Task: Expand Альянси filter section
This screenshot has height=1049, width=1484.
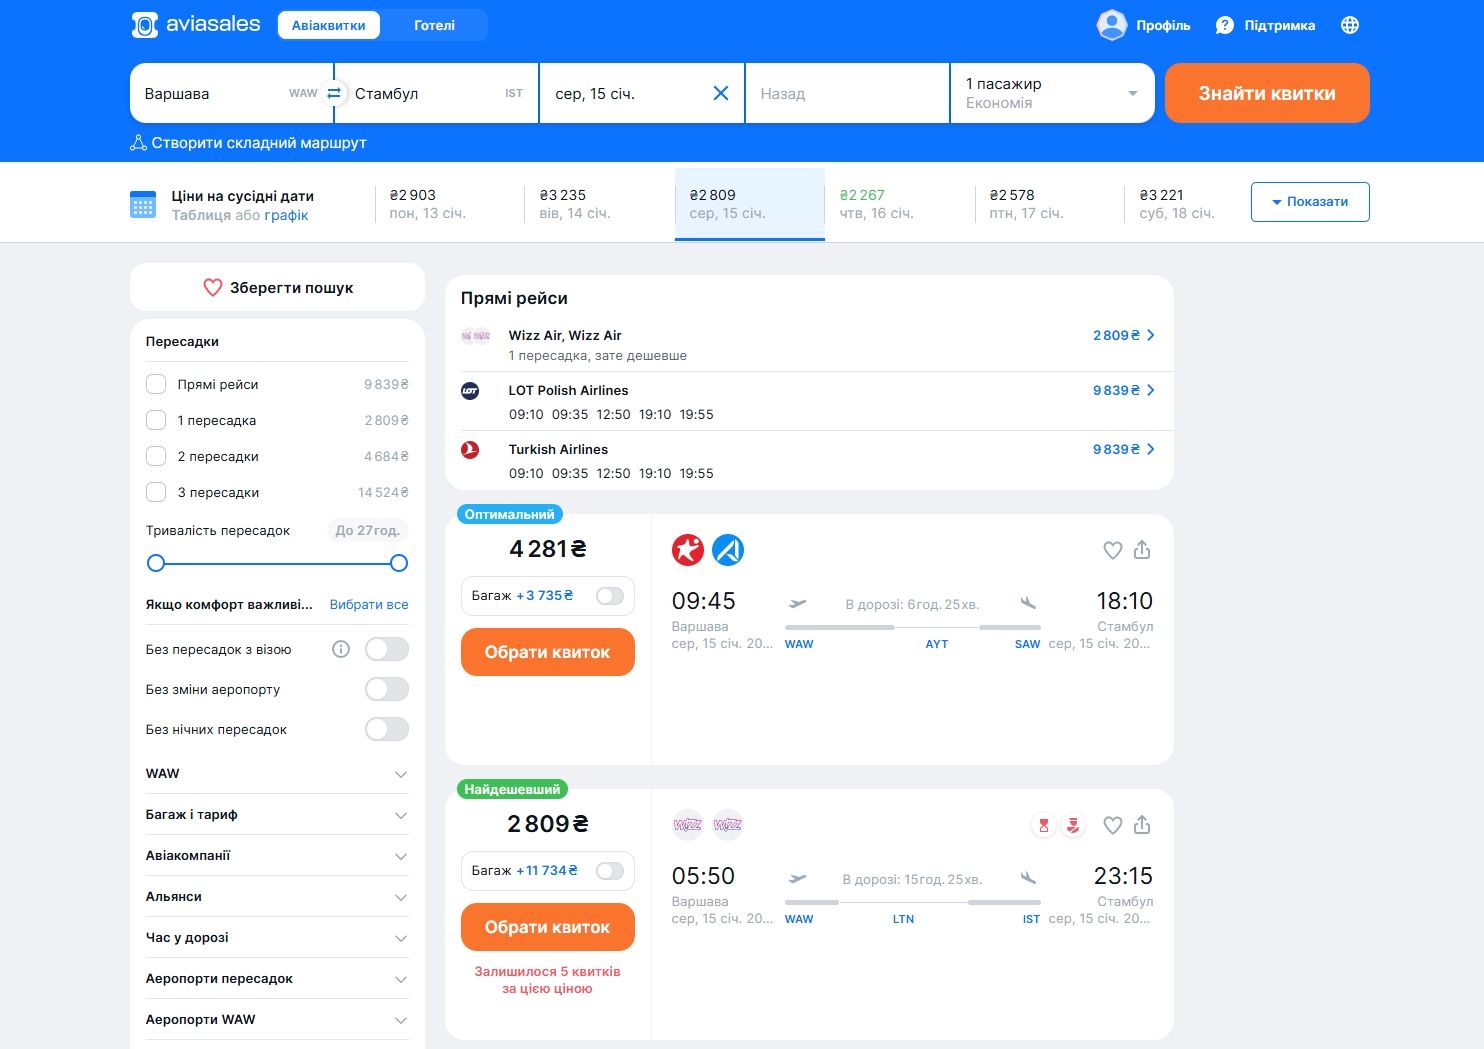Action: 277,897
